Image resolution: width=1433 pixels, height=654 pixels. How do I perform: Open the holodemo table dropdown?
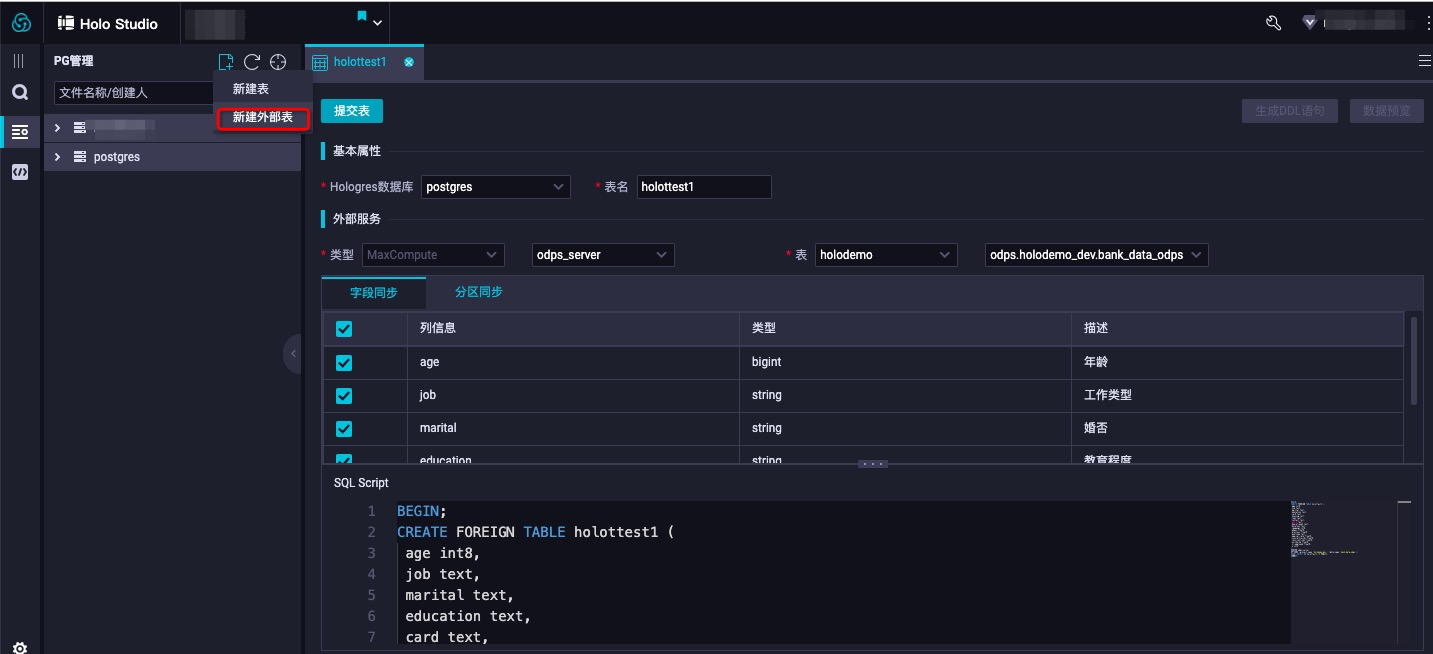click(x=886, y=255)
